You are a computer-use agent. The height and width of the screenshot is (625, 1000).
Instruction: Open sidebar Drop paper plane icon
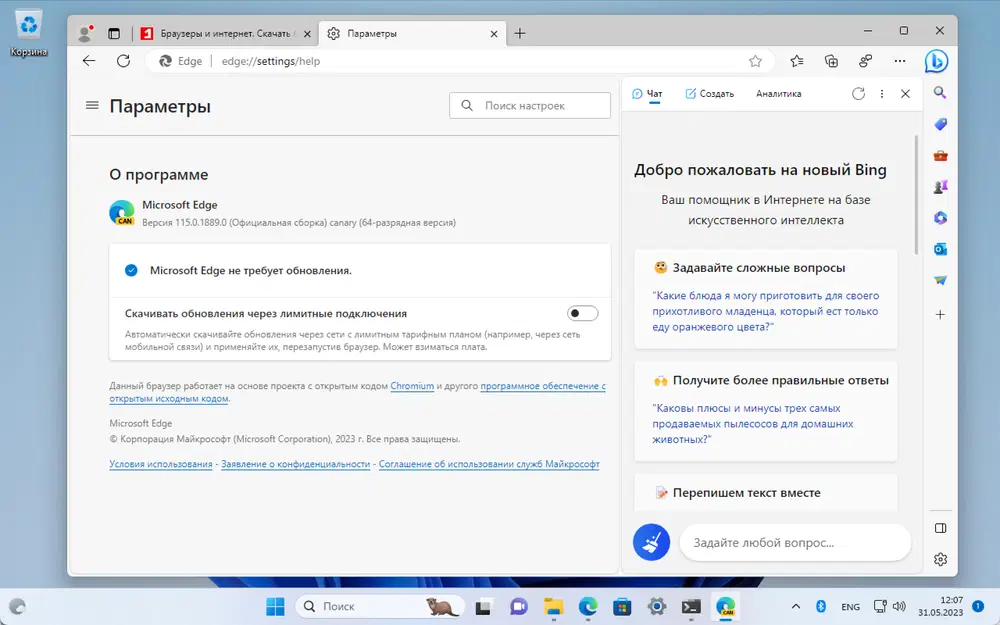coord(940,281)
